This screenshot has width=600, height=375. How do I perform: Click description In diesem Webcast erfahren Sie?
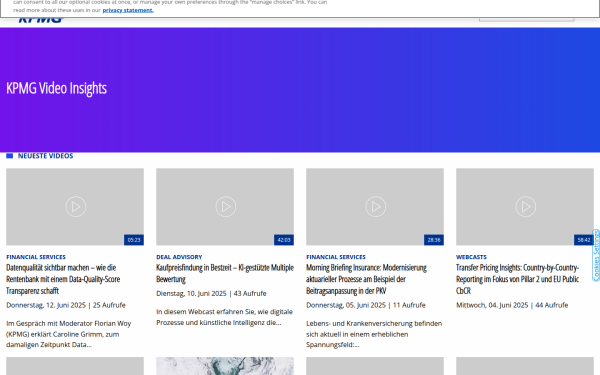click(x=225, y=317)
